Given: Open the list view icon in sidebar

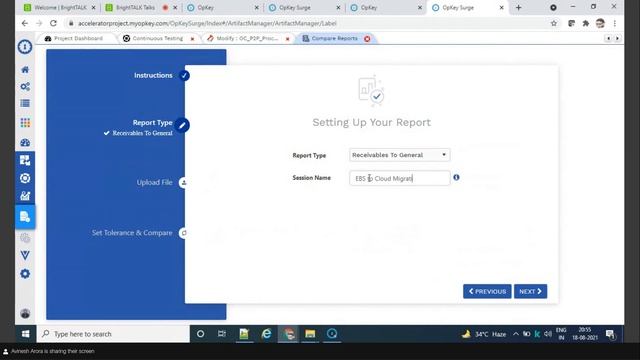Looking at the screenshot, I should pos(25,103).
